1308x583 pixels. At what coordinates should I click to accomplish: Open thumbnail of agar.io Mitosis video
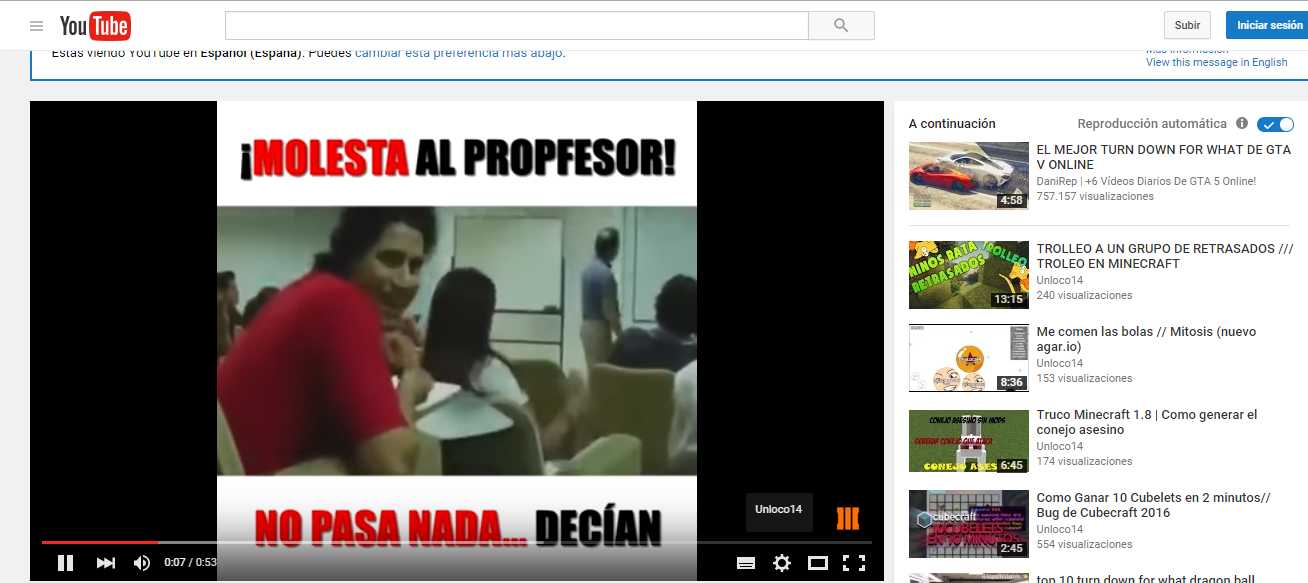coord(969,358)
